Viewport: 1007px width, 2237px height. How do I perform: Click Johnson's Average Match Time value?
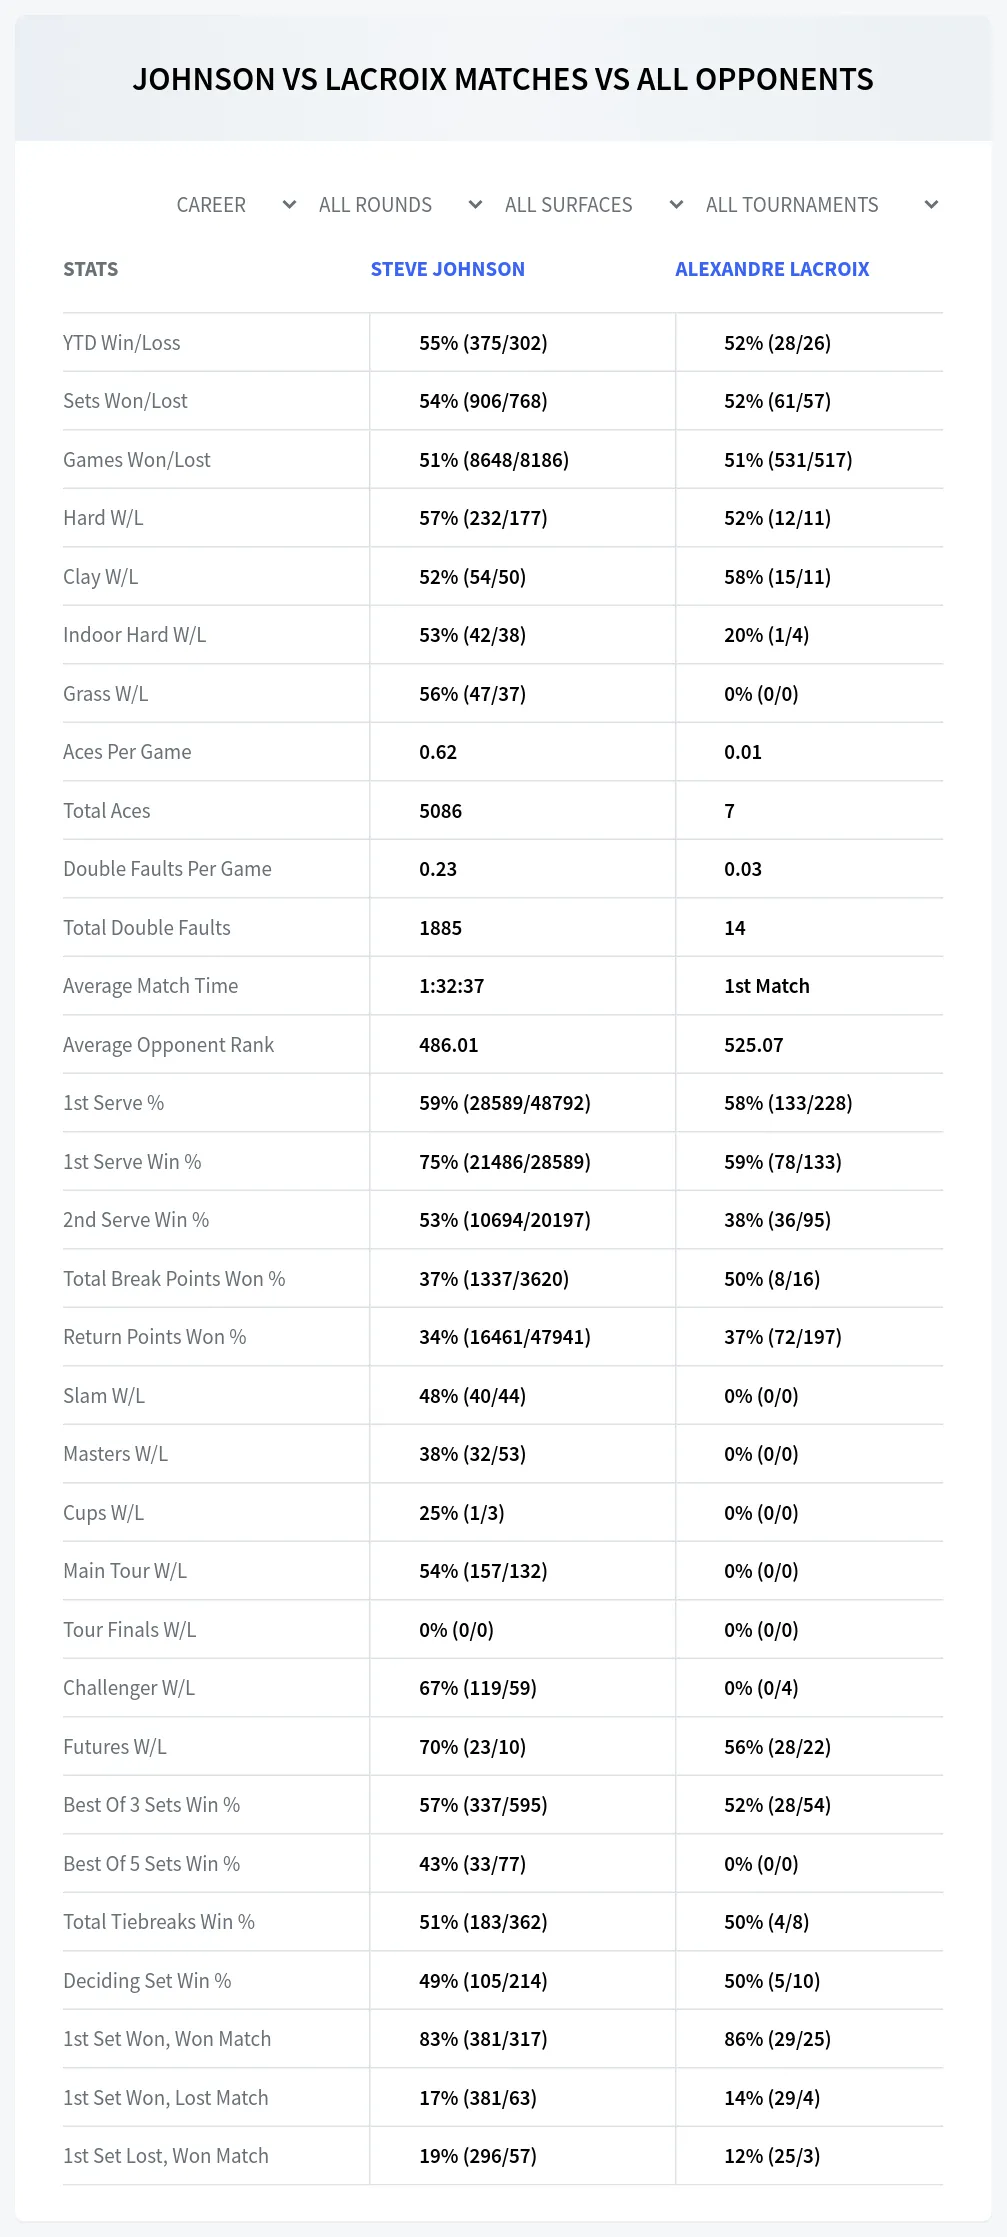click(452, 986)
